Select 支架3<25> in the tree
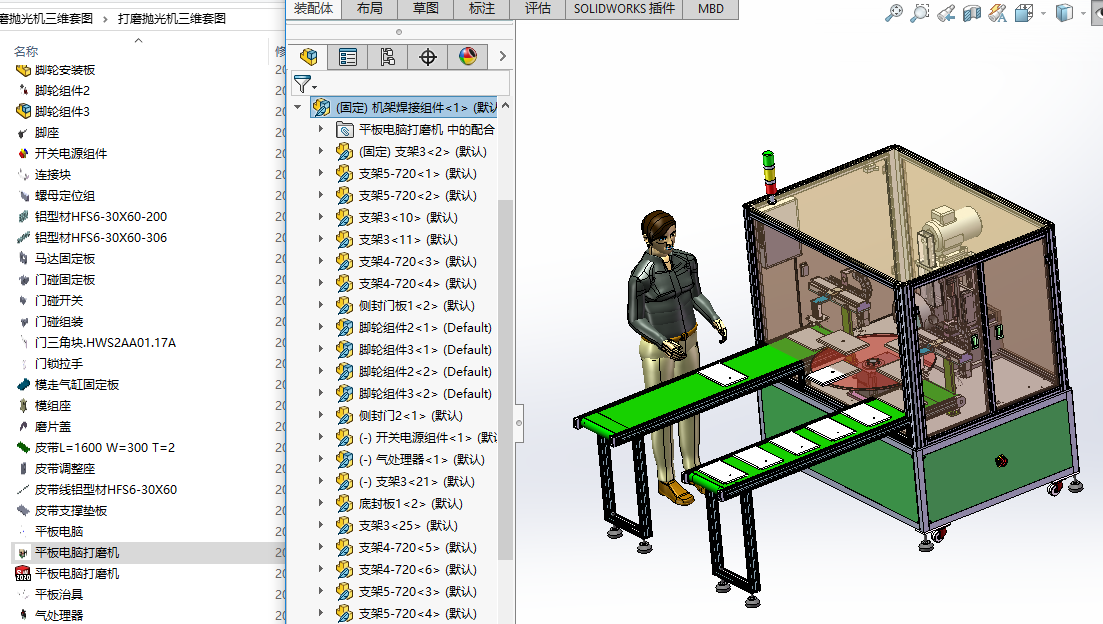Screen dimensions: 1103x624 (x=408, y=526)
